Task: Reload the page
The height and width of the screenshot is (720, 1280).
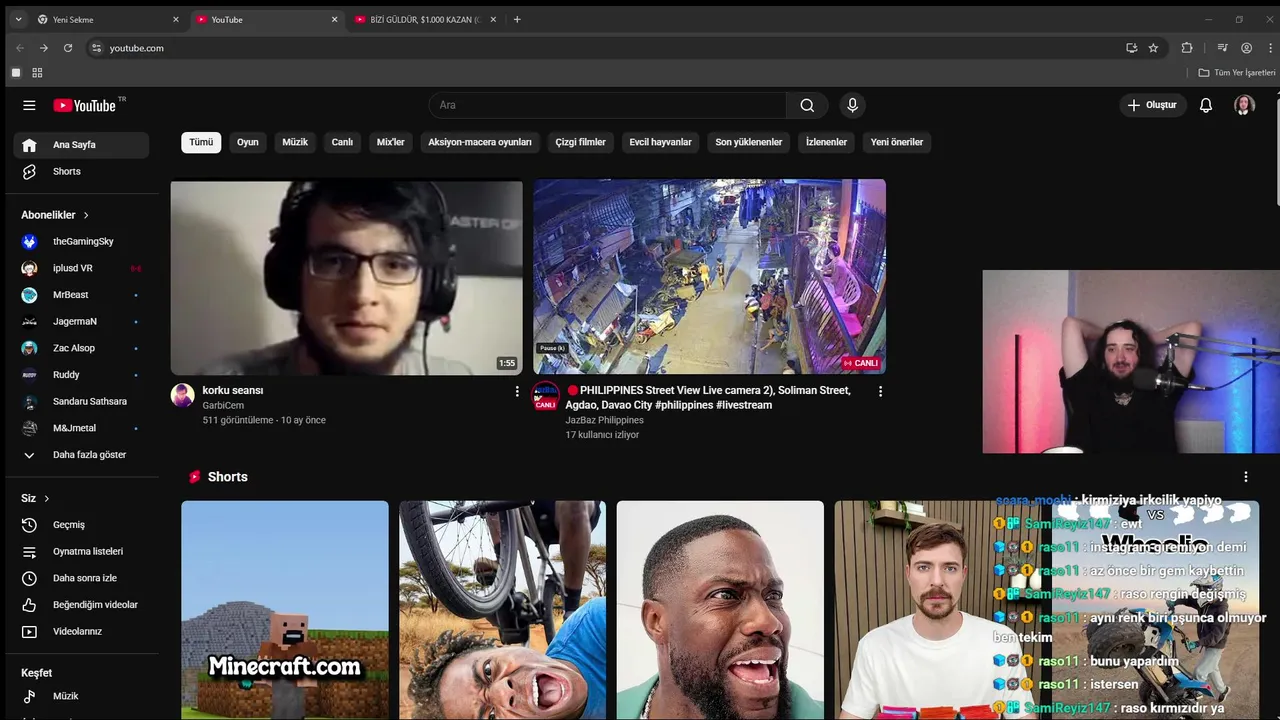Action: coord(68,48)
